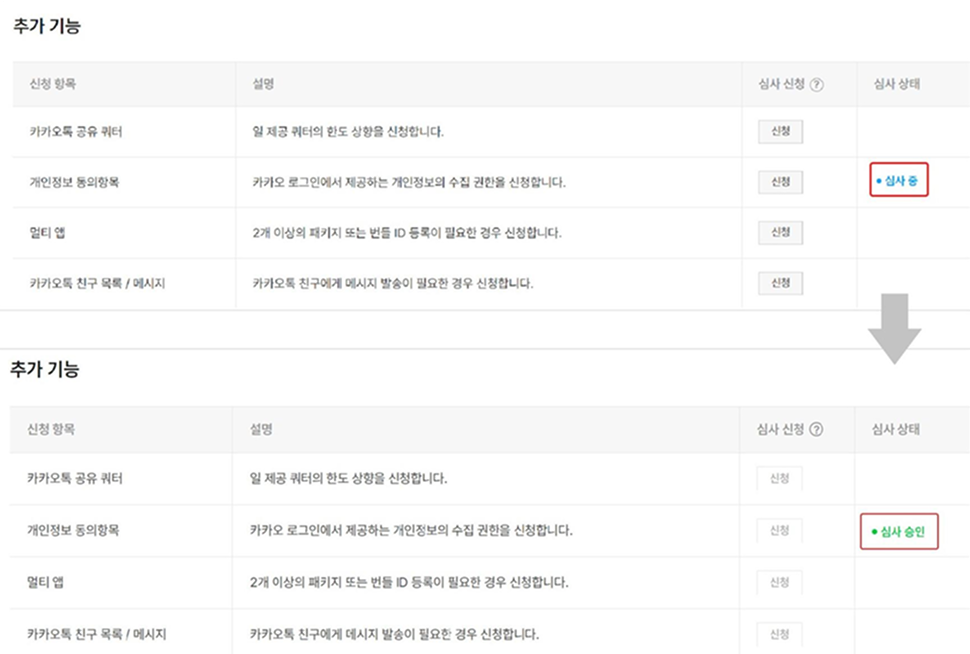Image resolution: width=970 pixels, height=654 pixels.
Task: Click help icon beside 심사 신청 in 심사 승인 table
Action: click(x=816, y=429)
